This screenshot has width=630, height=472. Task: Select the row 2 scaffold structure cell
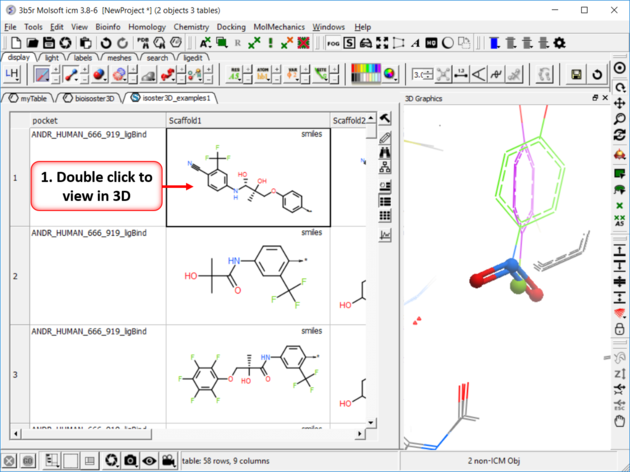pyautogui.click(x=247, y=275)
